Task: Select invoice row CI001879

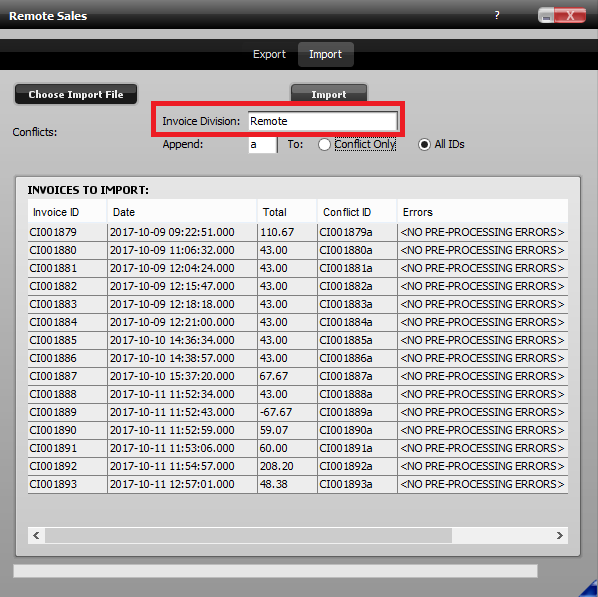Action: [x=298, y=232]
